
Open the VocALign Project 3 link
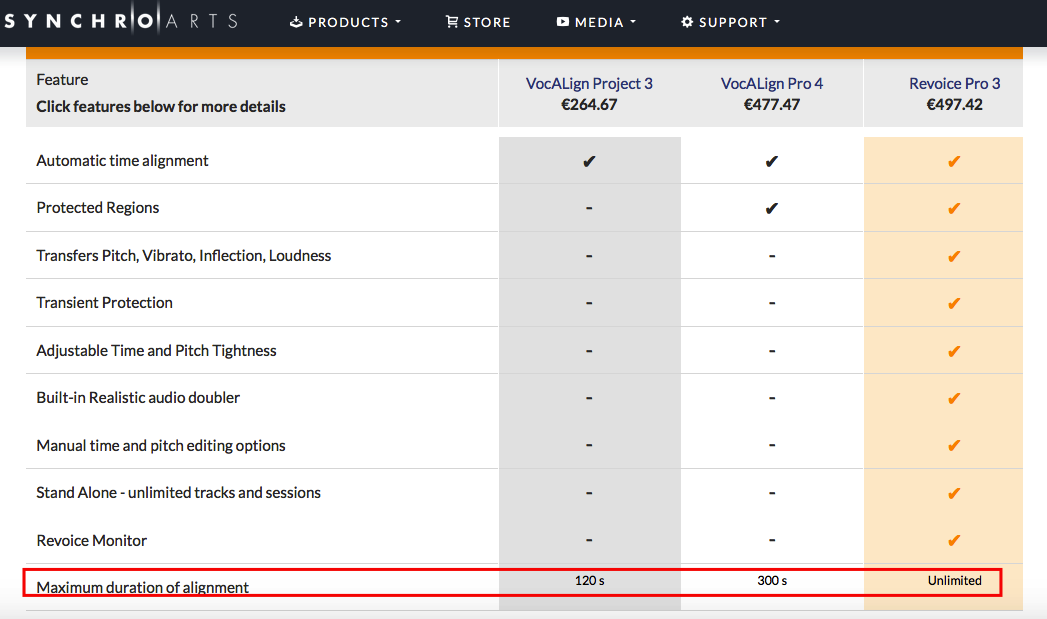point(589,83)
